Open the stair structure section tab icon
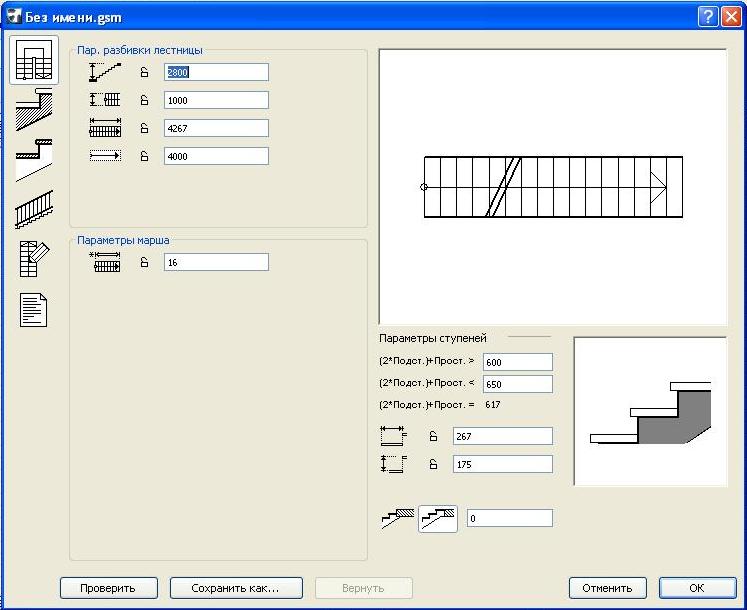747x610 pixels. [34, 110]
